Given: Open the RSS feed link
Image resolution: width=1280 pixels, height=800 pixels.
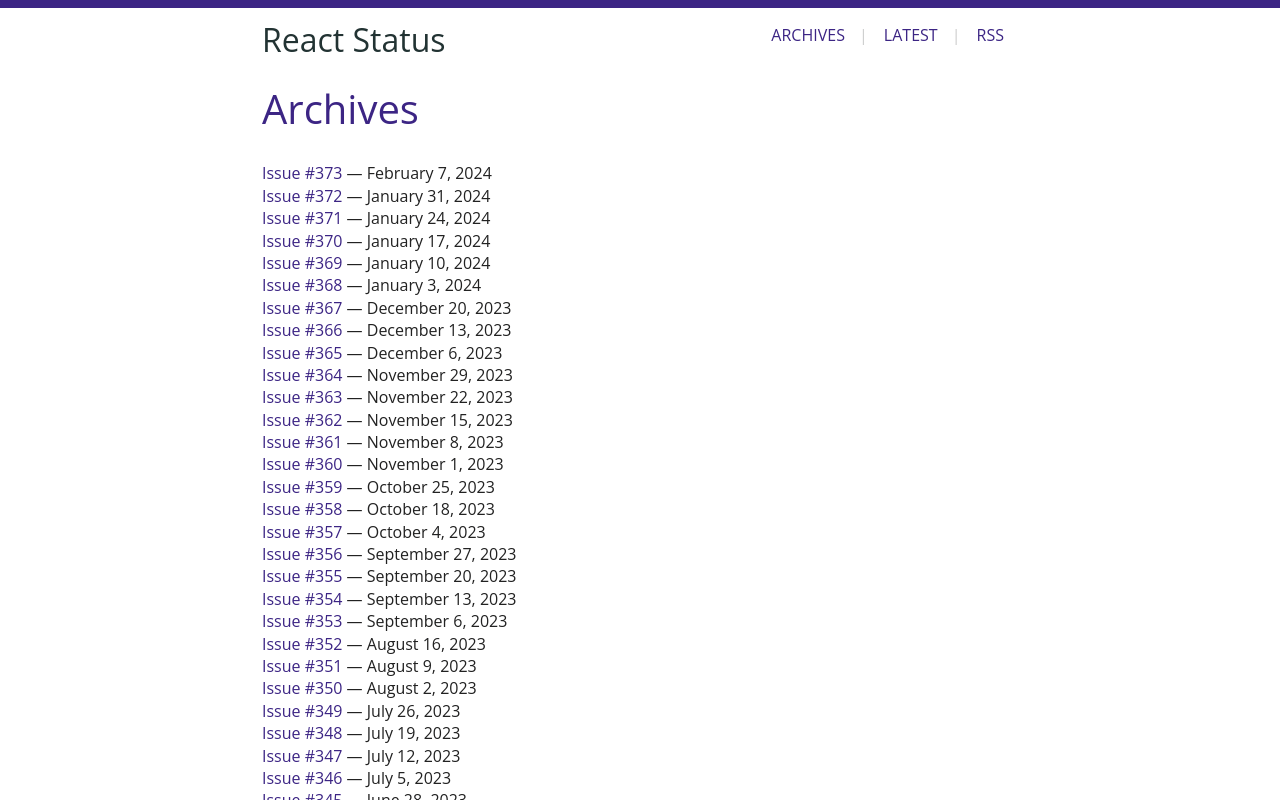Looking at the screenshot, I should [990, 35].
